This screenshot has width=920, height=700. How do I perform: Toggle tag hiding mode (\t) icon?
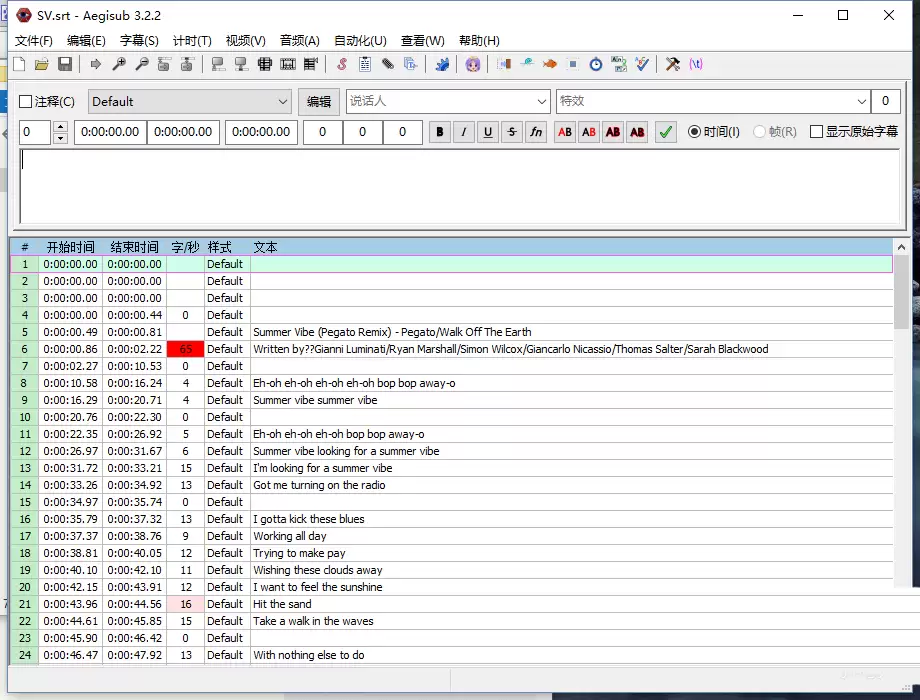[x=696, y=64]
